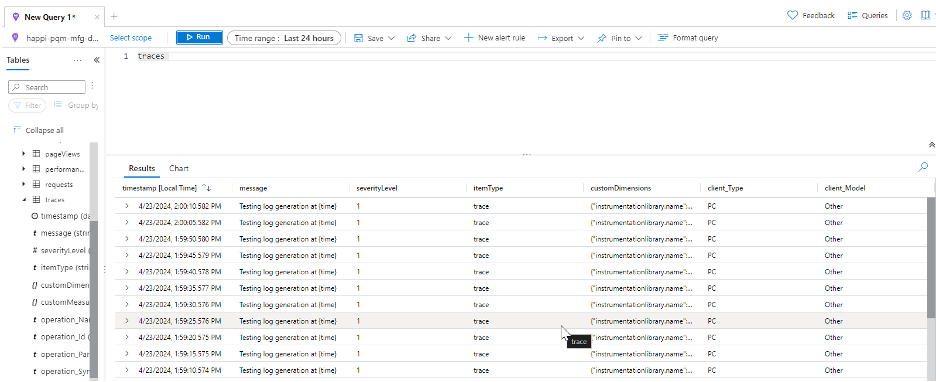This screenshot has height=382, width=936.
Task: Open Feedback with heart icon
Action: (811, 16)
